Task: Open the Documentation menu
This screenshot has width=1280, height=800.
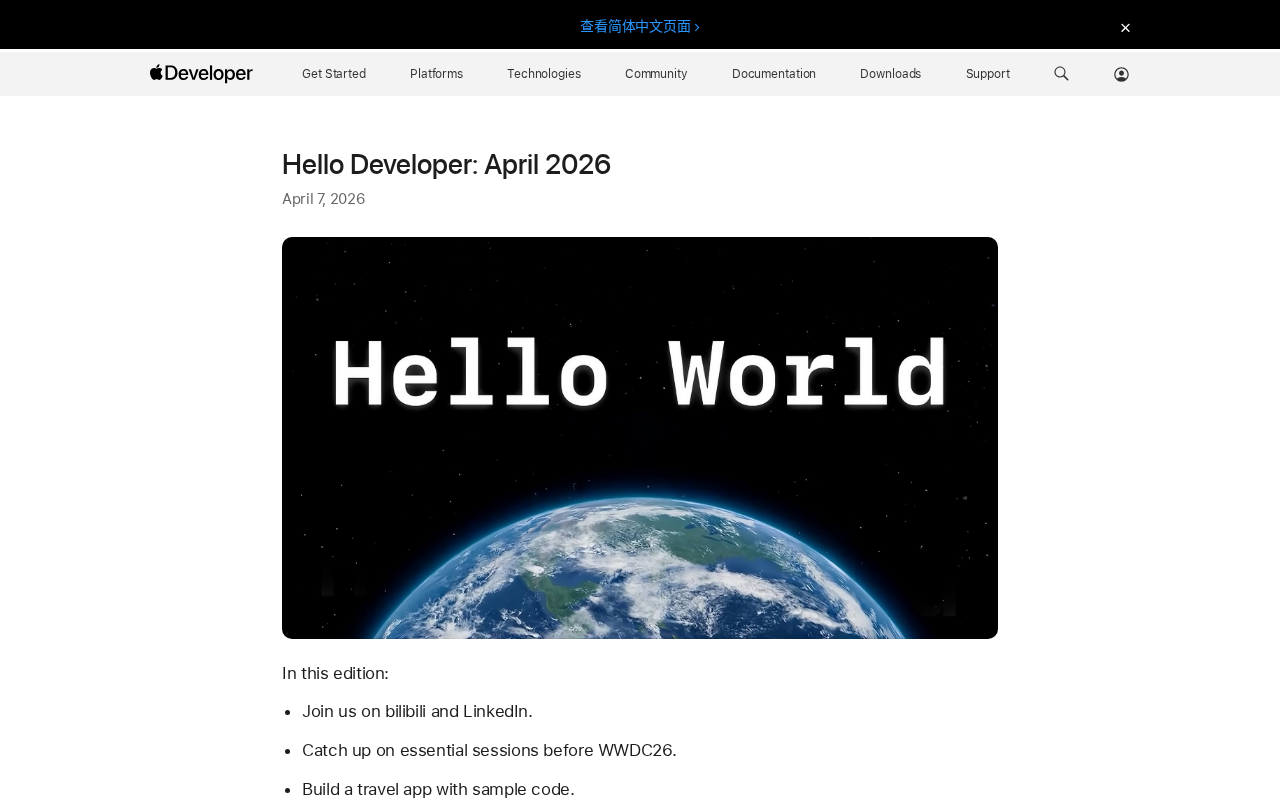Action: coord(774,74)
